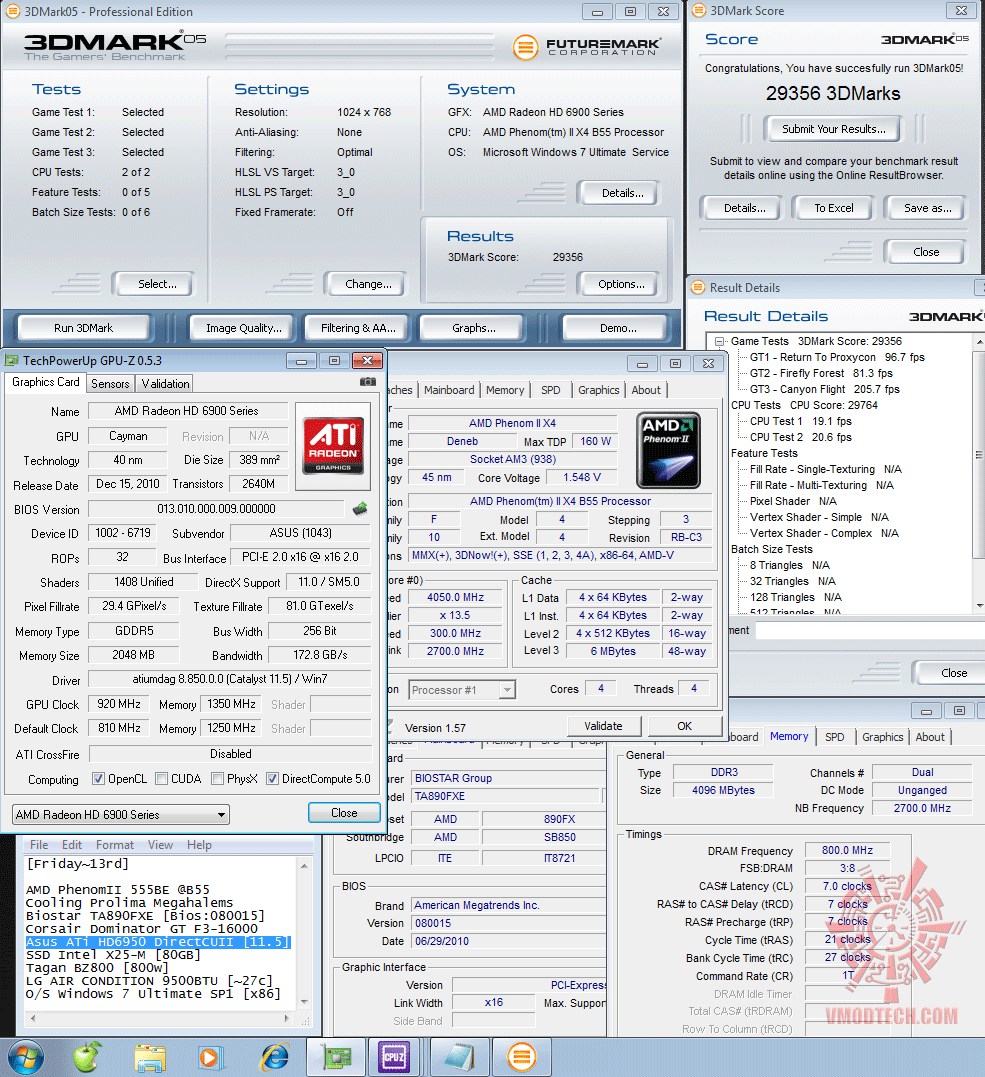Switch to CPU-Z taskbar icon
Viewport: 985px width, 1077px height.
pos(394,1058)
